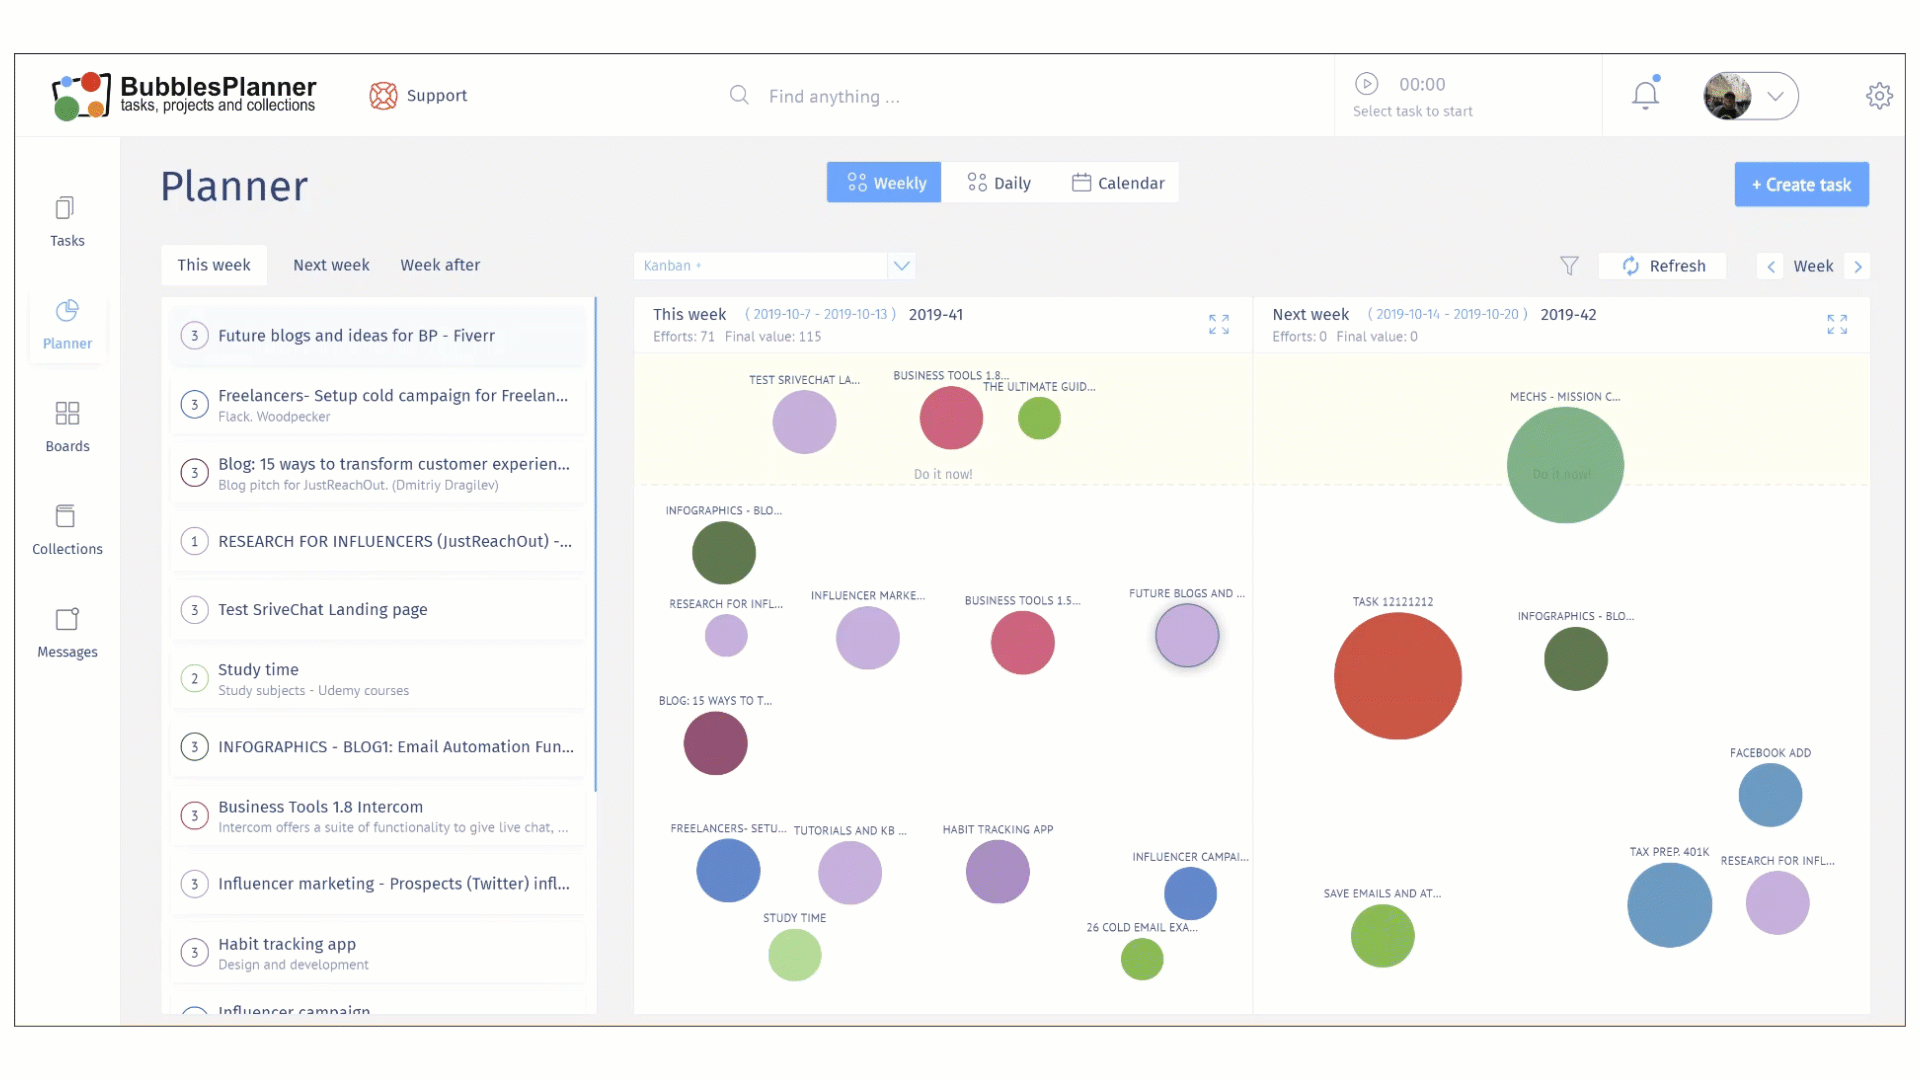The height and width of the screenshot is (1080, 1920).
Task: Expand the Next week column fullscreen
Action: pyautogui.click(x=1837, y=324)
